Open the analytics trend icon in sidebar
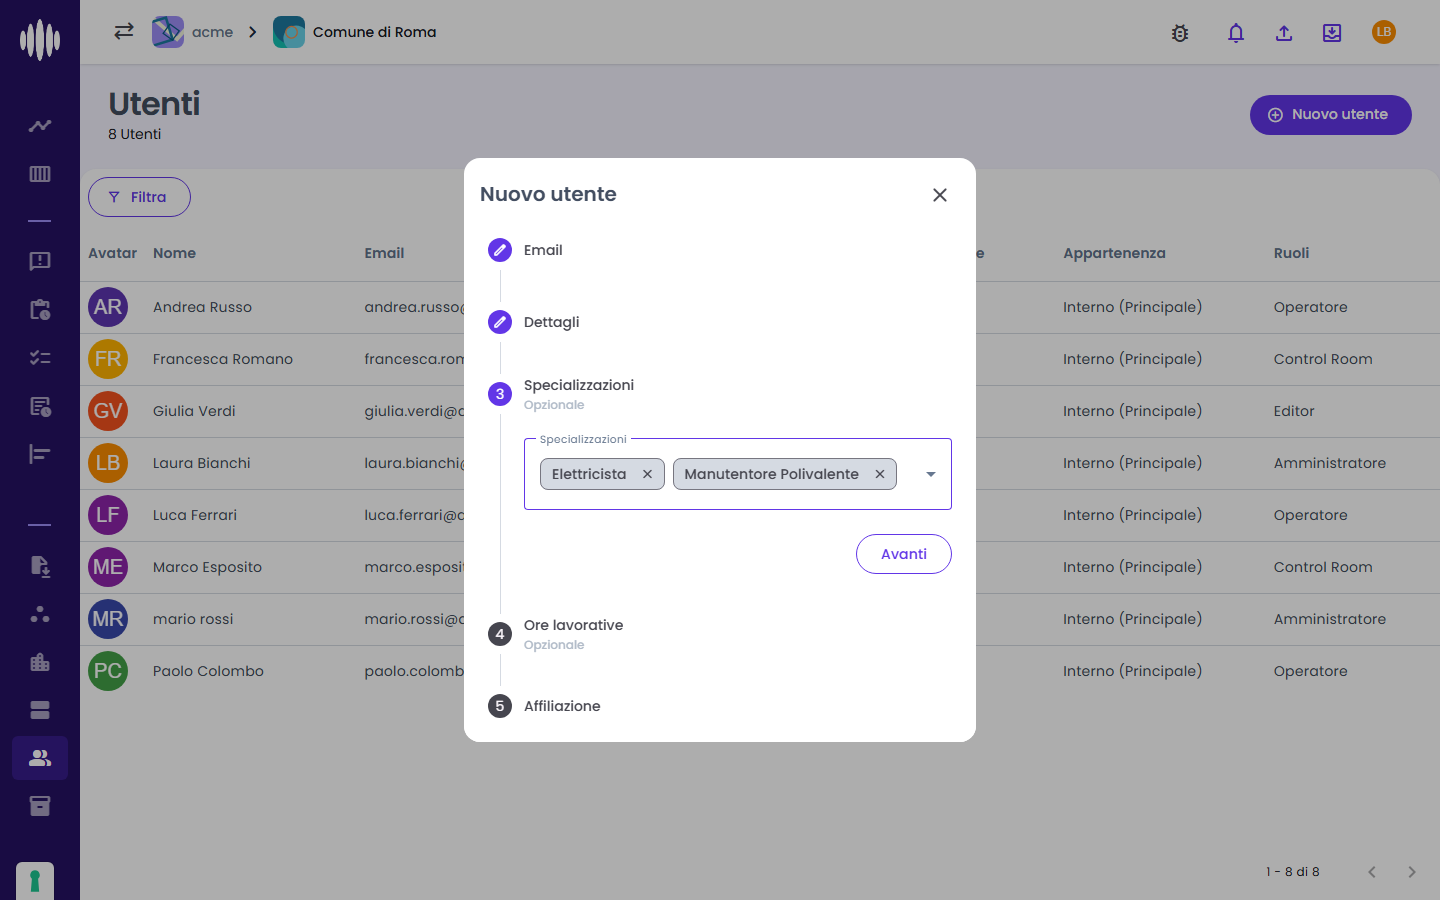The height and width of the screenshot is (900, 1440). (x=40, y=126)
